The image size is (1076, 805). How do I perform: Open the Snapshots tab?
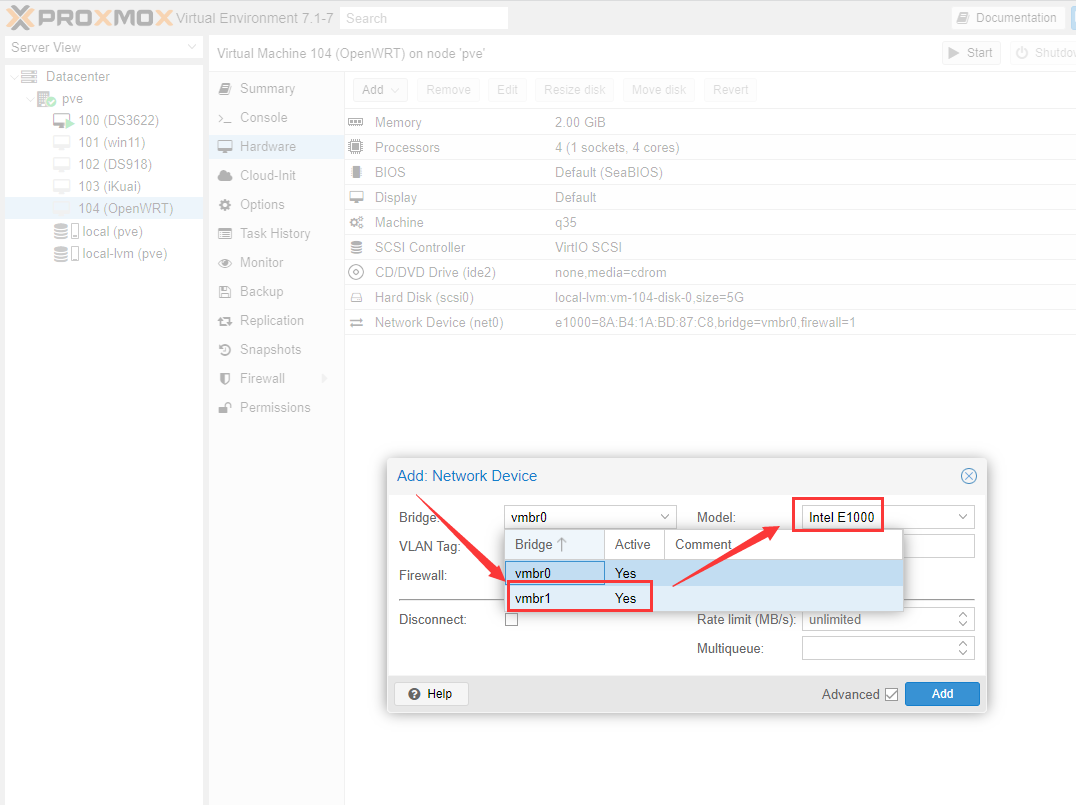[270, 350]
